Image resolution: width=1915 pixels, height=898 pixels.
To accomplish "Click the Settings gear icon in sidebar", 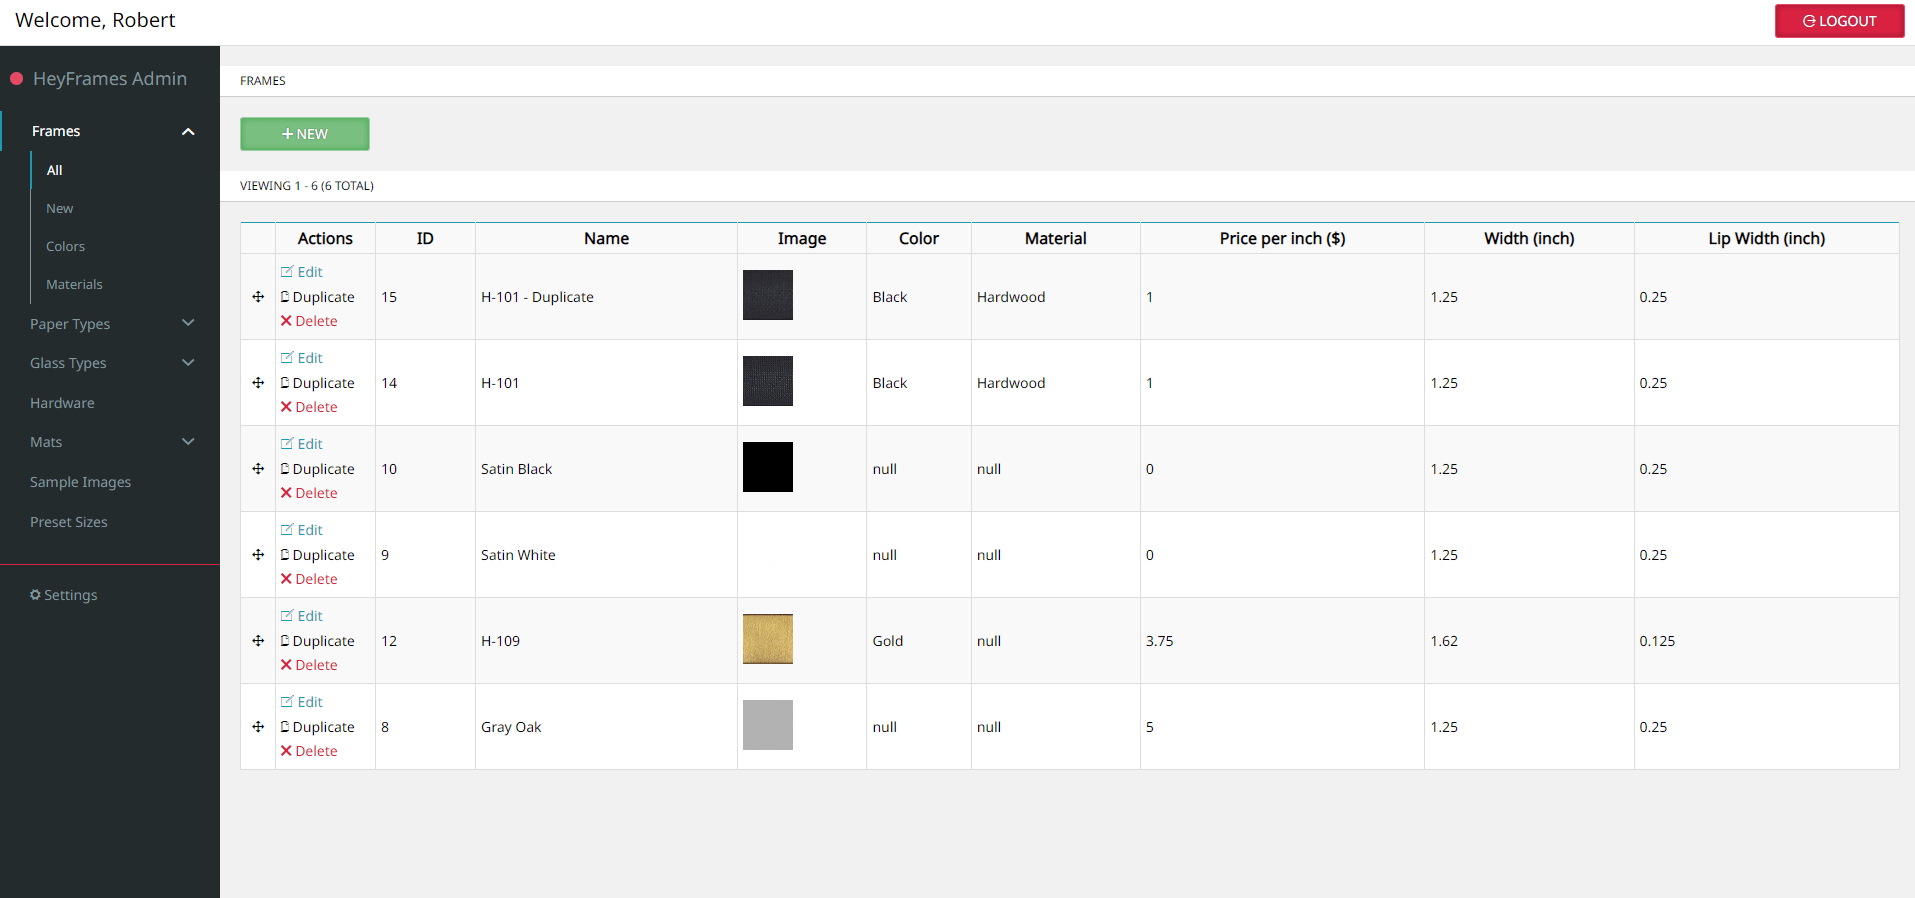I will pos(36,595).
